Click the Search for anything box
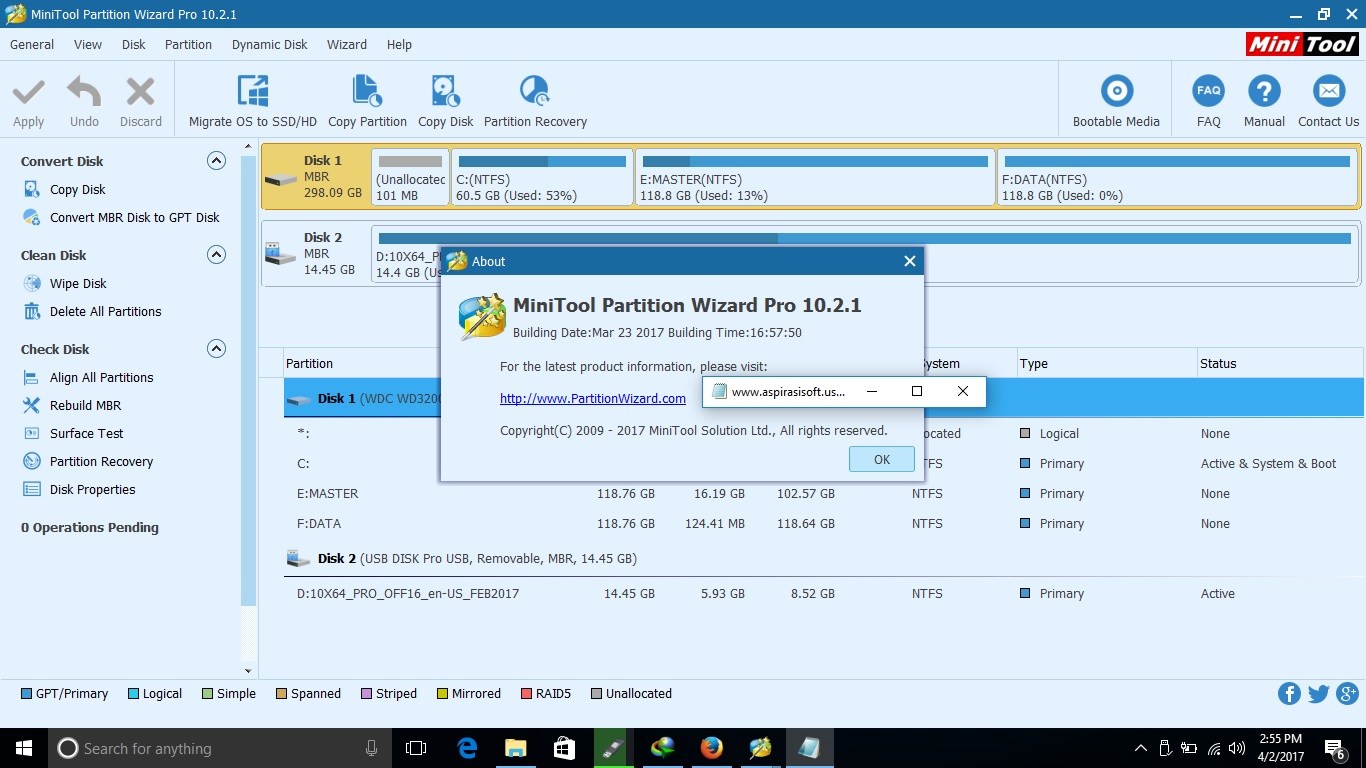Screen dimensions: 1366x768 click(x=220, y=748)
